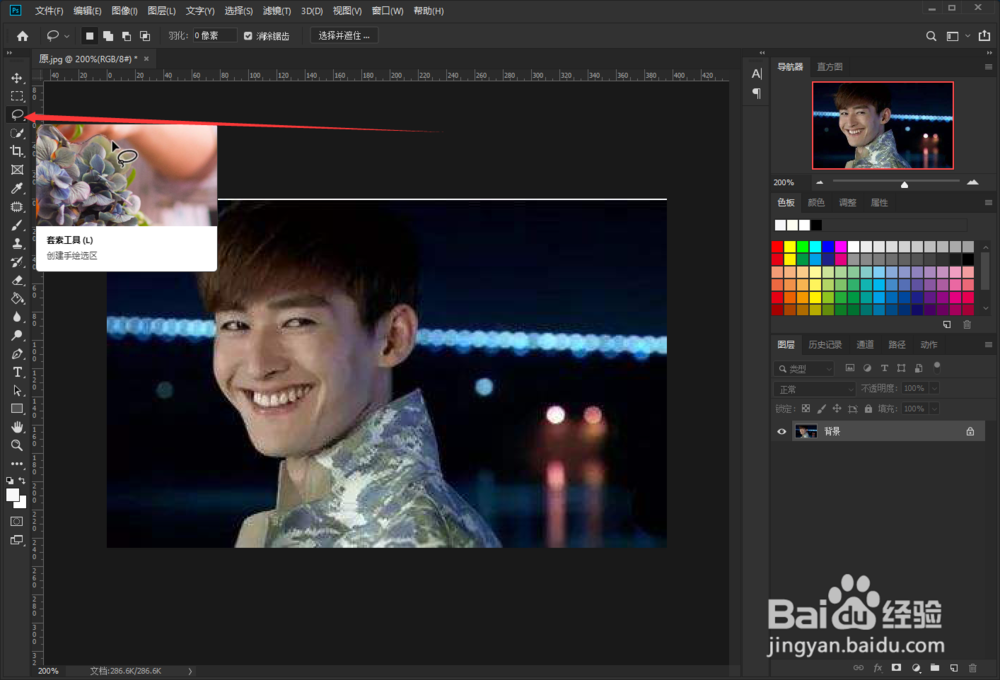The width and height of the screenshot is (1000, 680).
Task: Select the Dodge tool
Action: pyautogui.click(x=17, y=336)
